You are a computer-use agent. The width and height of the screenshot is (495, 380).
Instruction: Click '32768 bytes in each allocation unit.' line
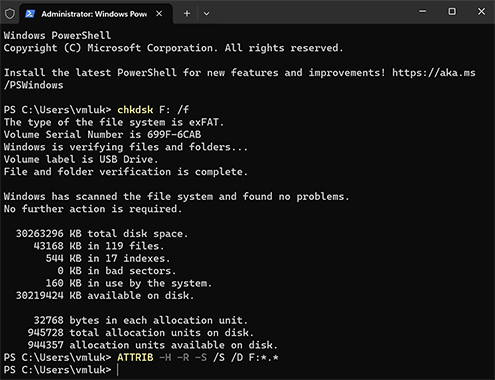pos(141,320)
